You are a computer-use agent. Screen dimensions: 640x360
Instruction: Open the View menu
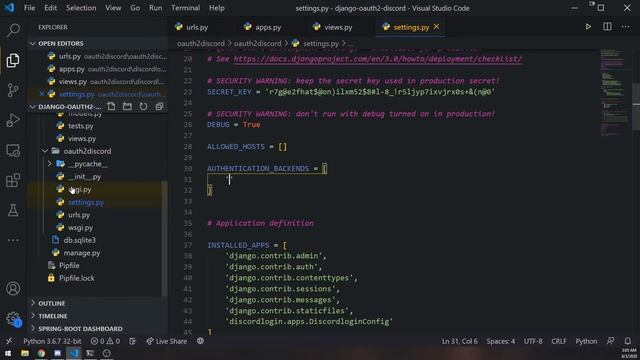click(x=113, y=8)
